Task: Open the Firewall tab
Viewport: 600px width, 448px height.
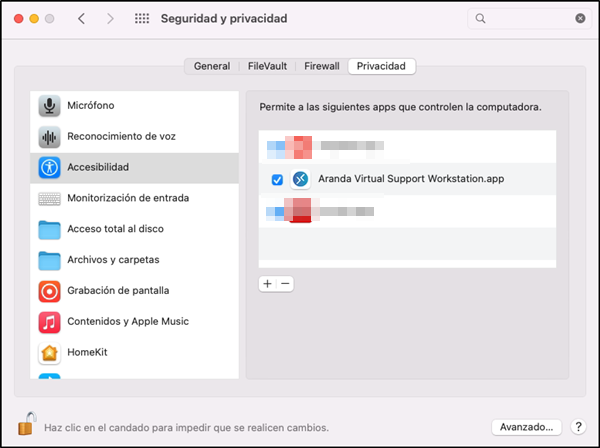Action: tap(322, 66)
